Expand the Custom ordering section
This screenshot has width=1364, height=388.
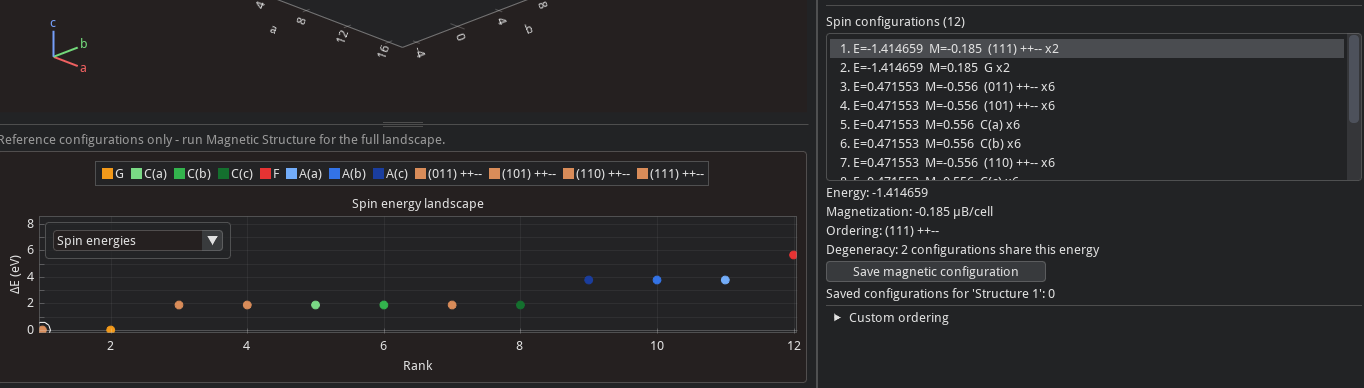click(890, 318)
